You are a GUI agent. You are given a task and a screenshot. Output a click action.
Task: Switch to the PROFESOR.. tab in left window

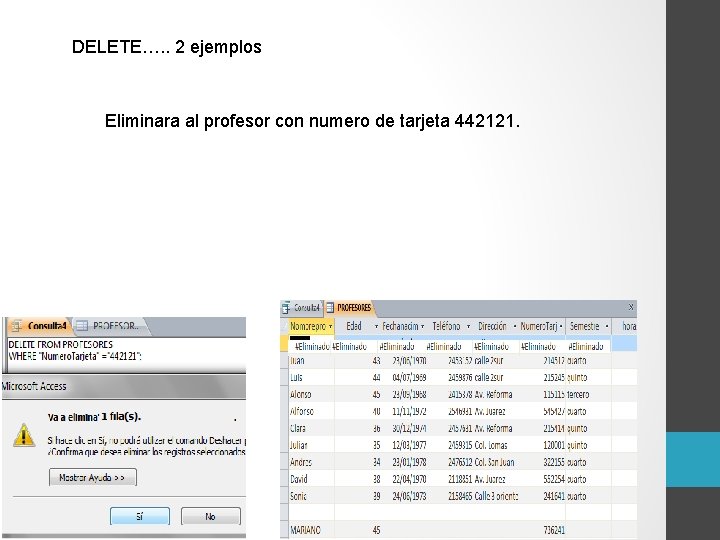click(110, 326)
